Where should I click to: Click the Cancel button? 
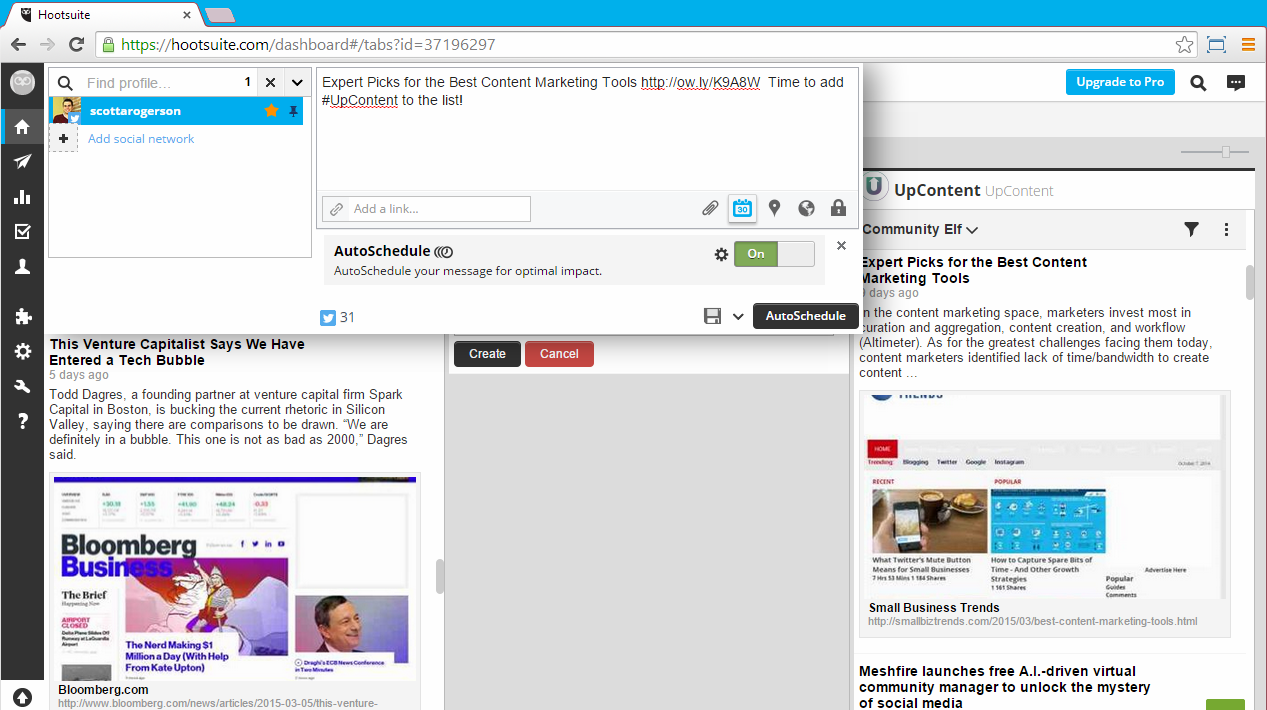pos(559,354)
